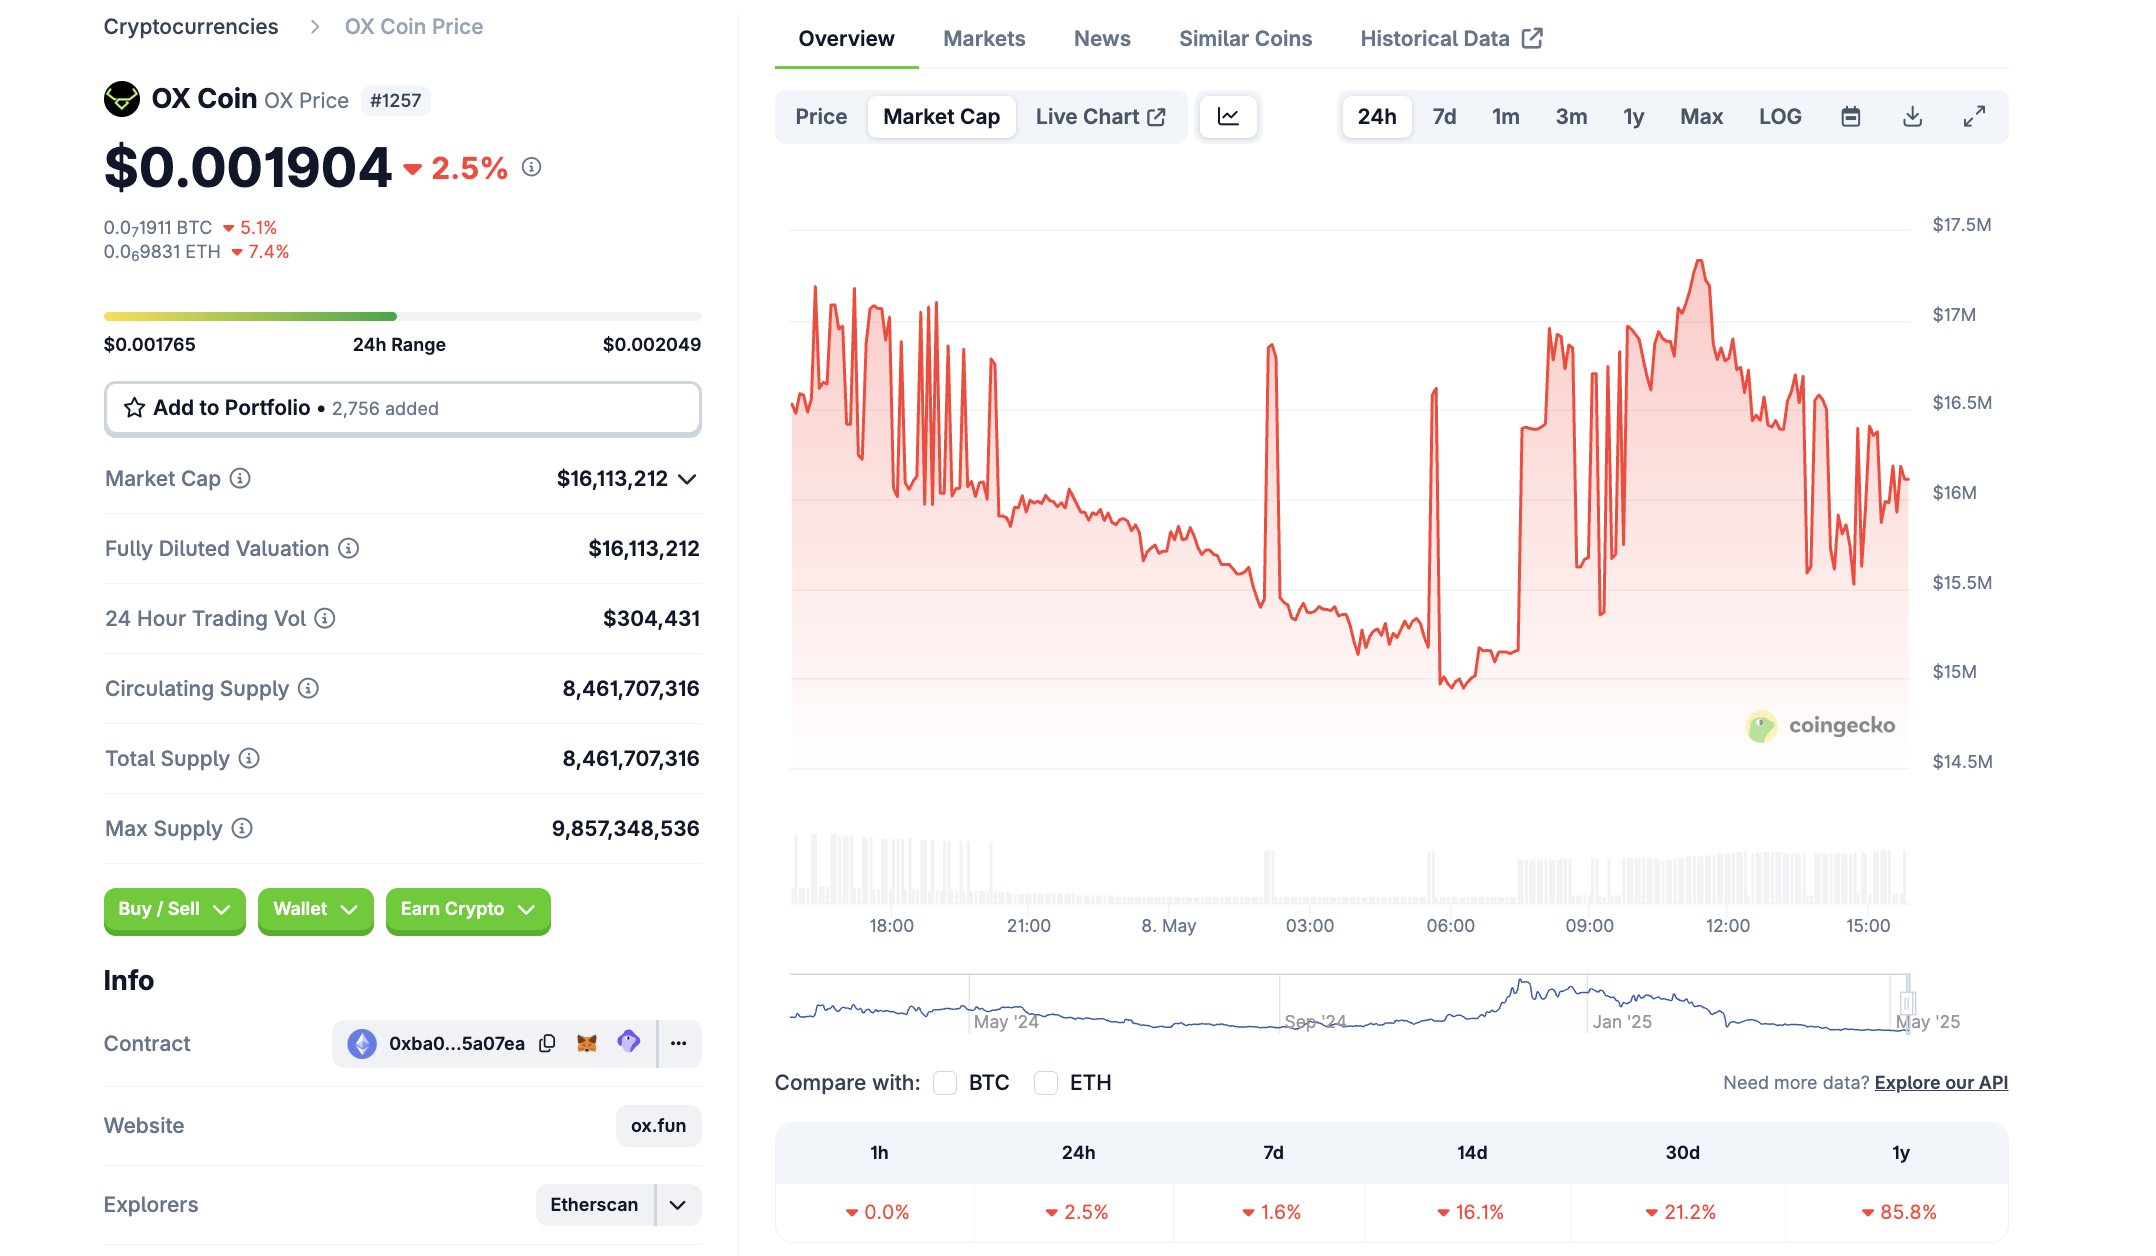This screenshot has height=1256, width=2156.
Task: Open more contract options ellipsis
Action: pyautogui.click(x=679, y=1043)
